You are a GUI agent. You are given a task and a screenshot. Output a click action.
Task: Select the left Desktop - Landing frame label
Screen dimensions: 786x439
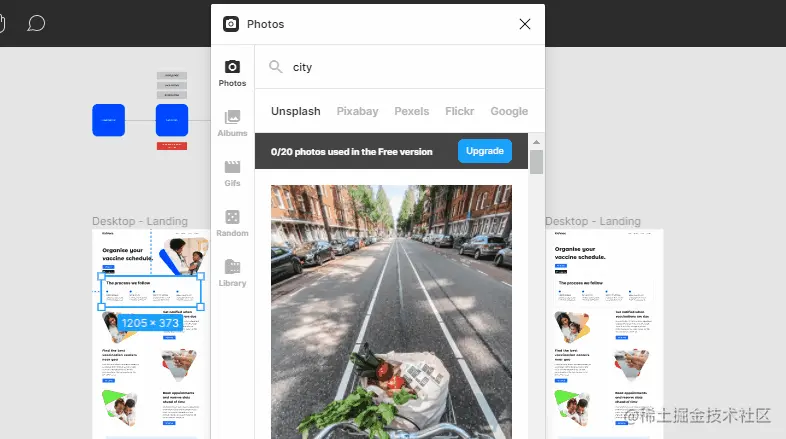coord(140,221)
